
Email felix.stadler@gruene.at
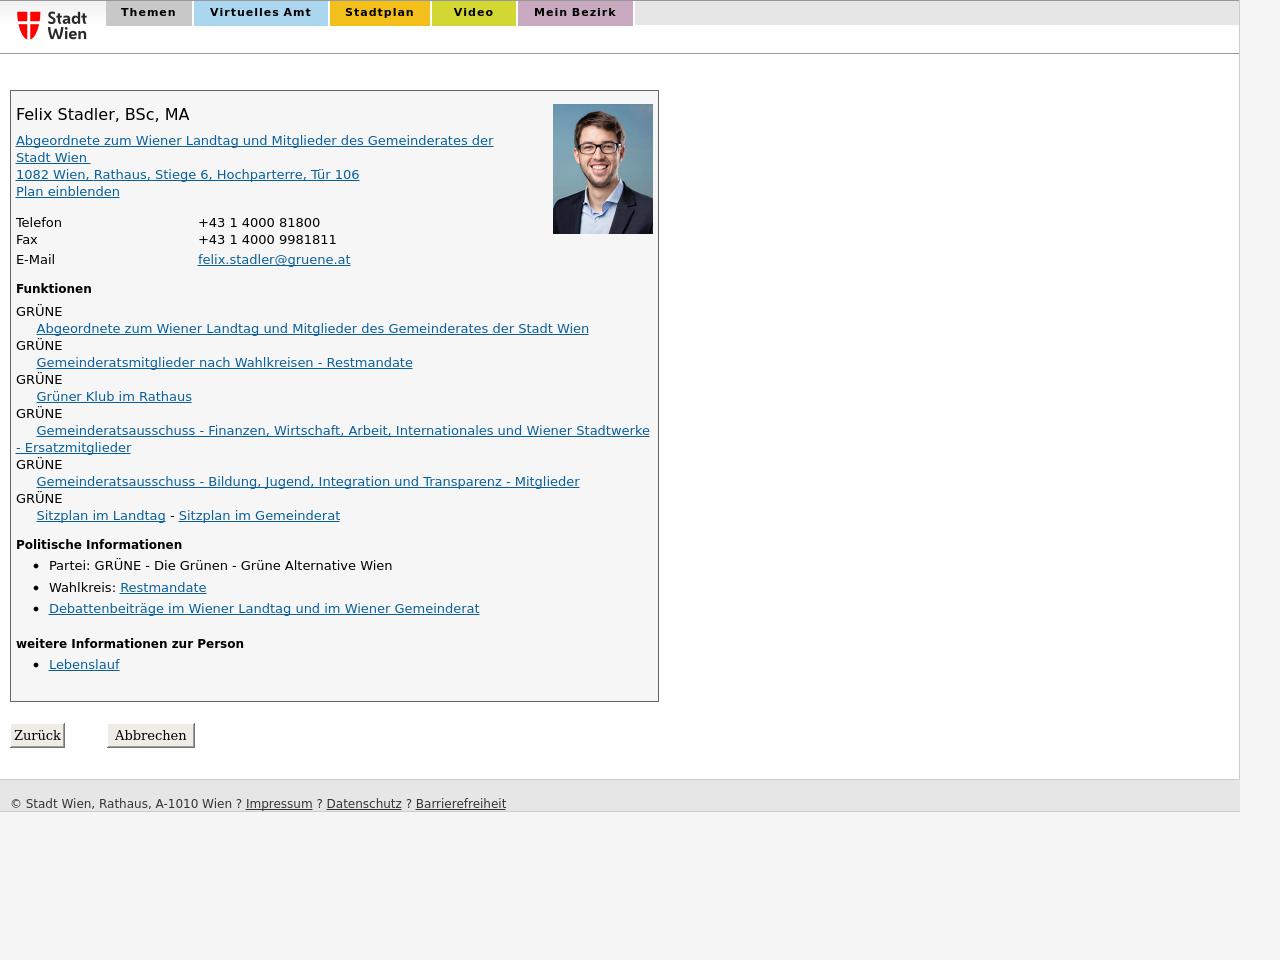[x=274, y=259]
